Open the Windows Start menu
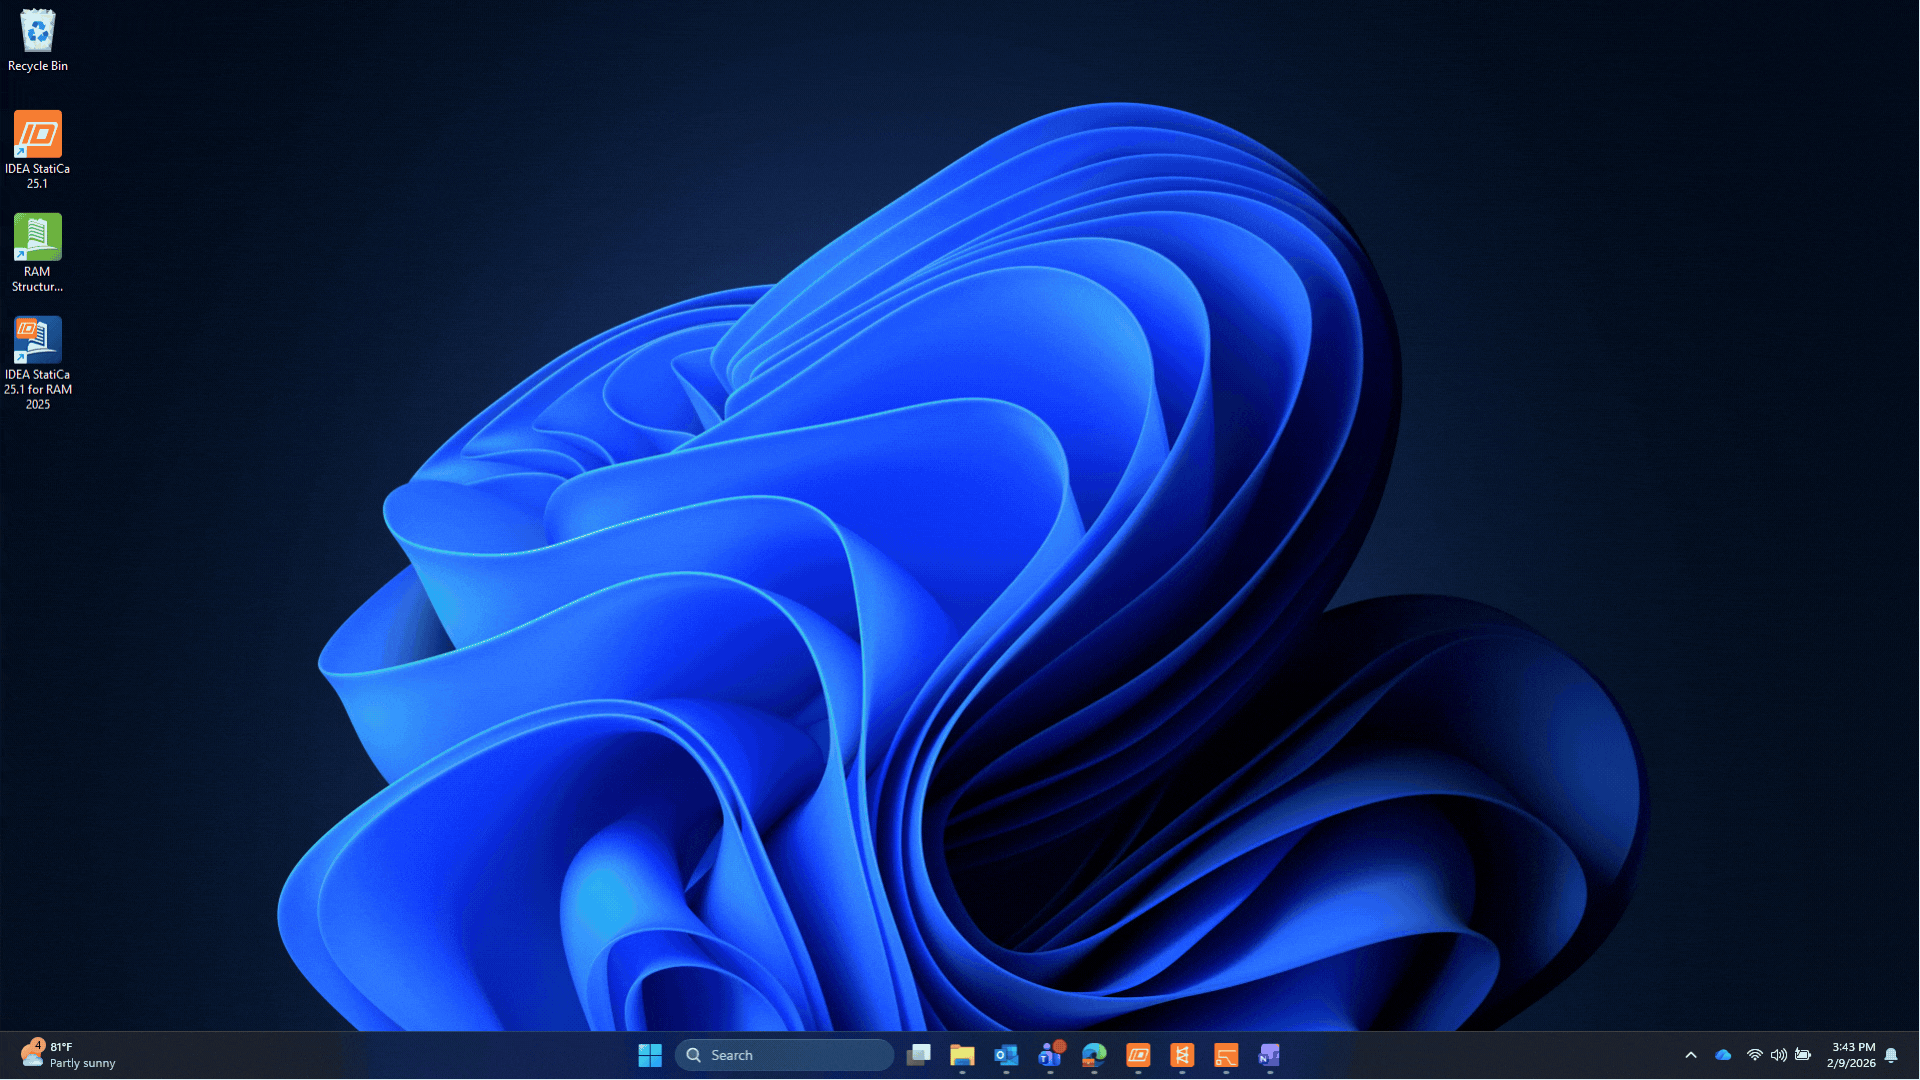1920x1080 pixels. 650,1055
